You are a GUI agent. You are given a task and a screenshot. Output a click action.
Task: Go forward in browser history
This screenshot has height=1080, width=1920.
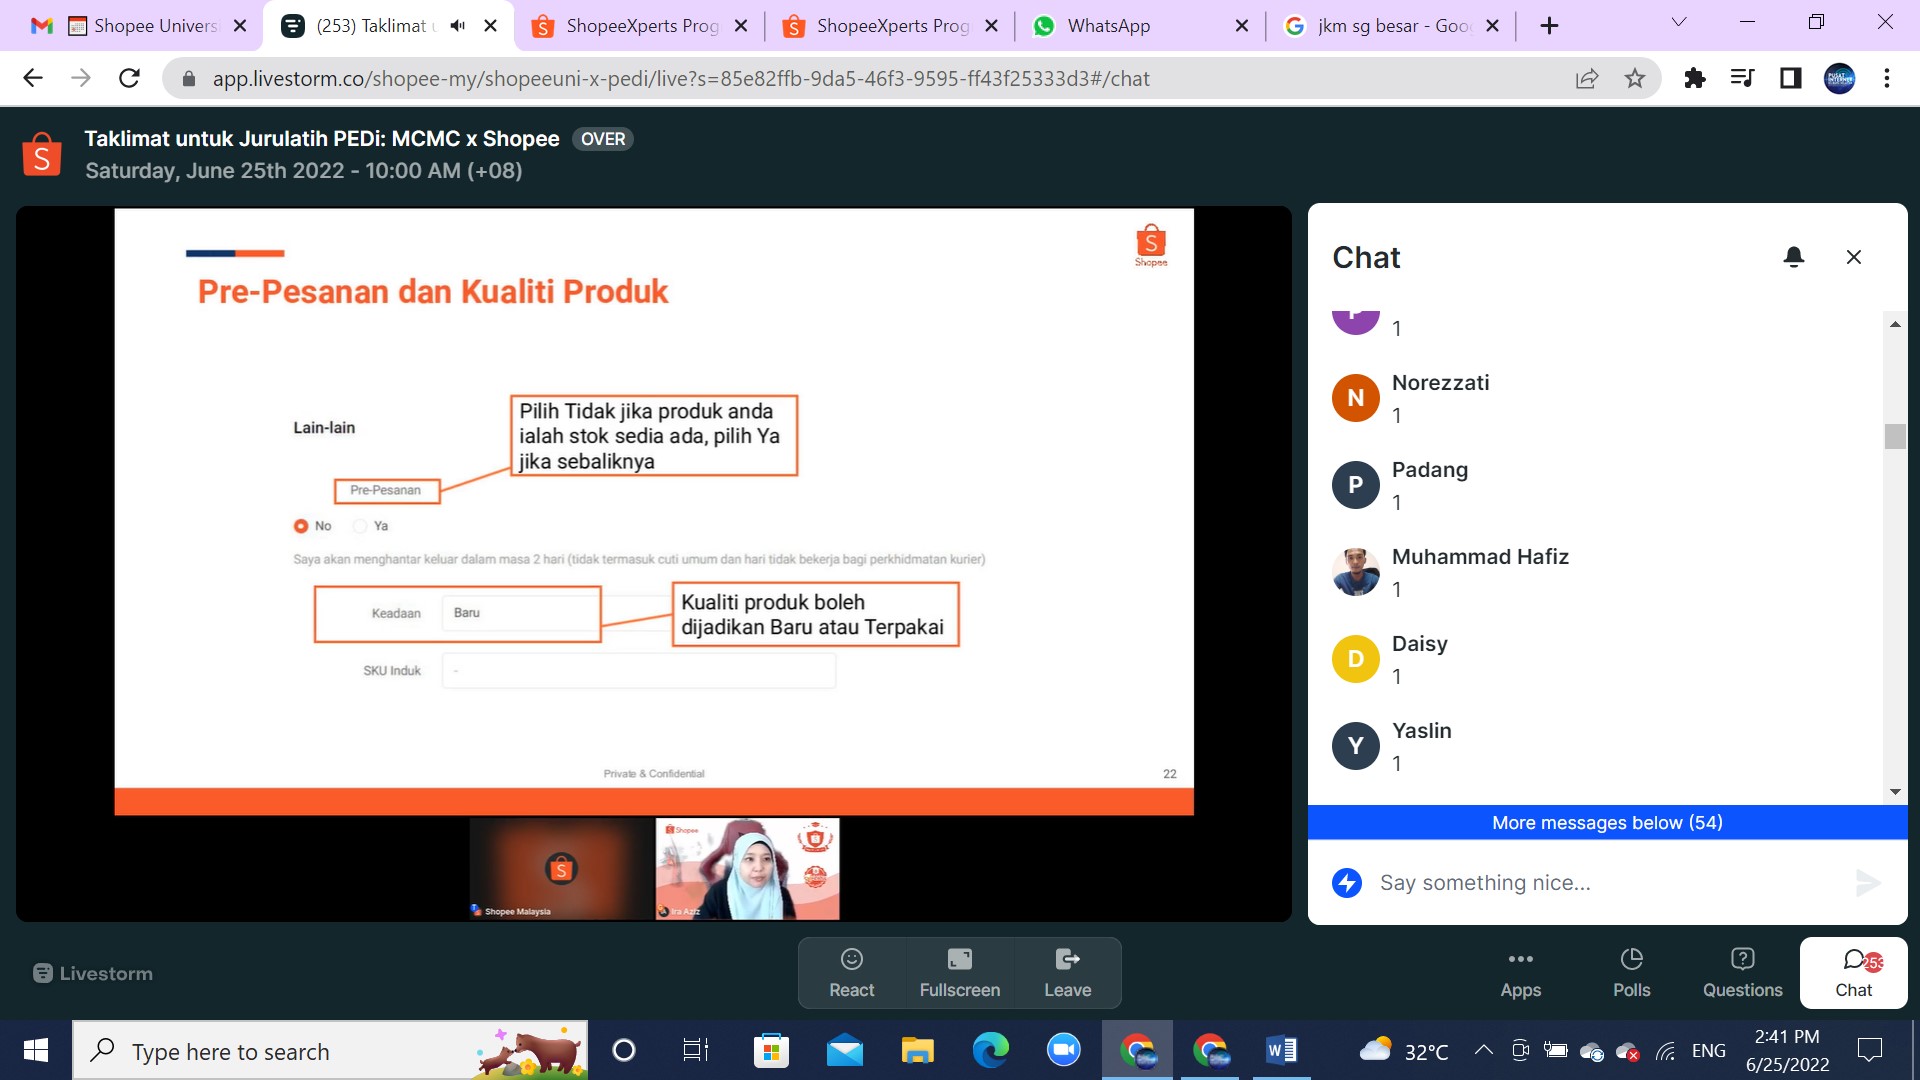click(81, 78)
